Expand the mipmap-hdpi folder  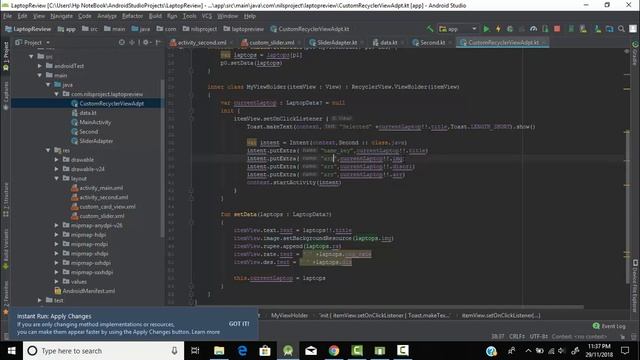click(57, 235)
